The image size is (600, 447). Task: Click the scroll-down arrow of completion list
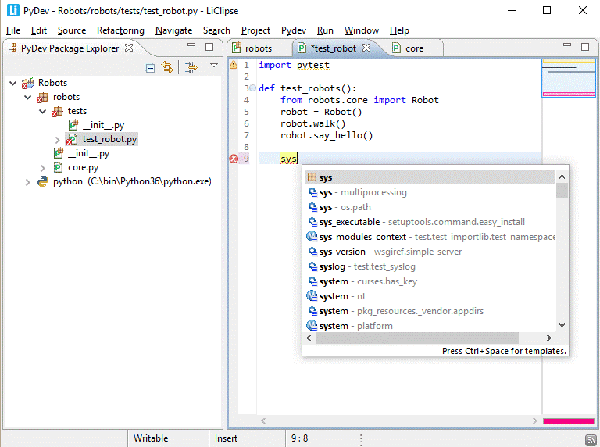coord(562,325)
